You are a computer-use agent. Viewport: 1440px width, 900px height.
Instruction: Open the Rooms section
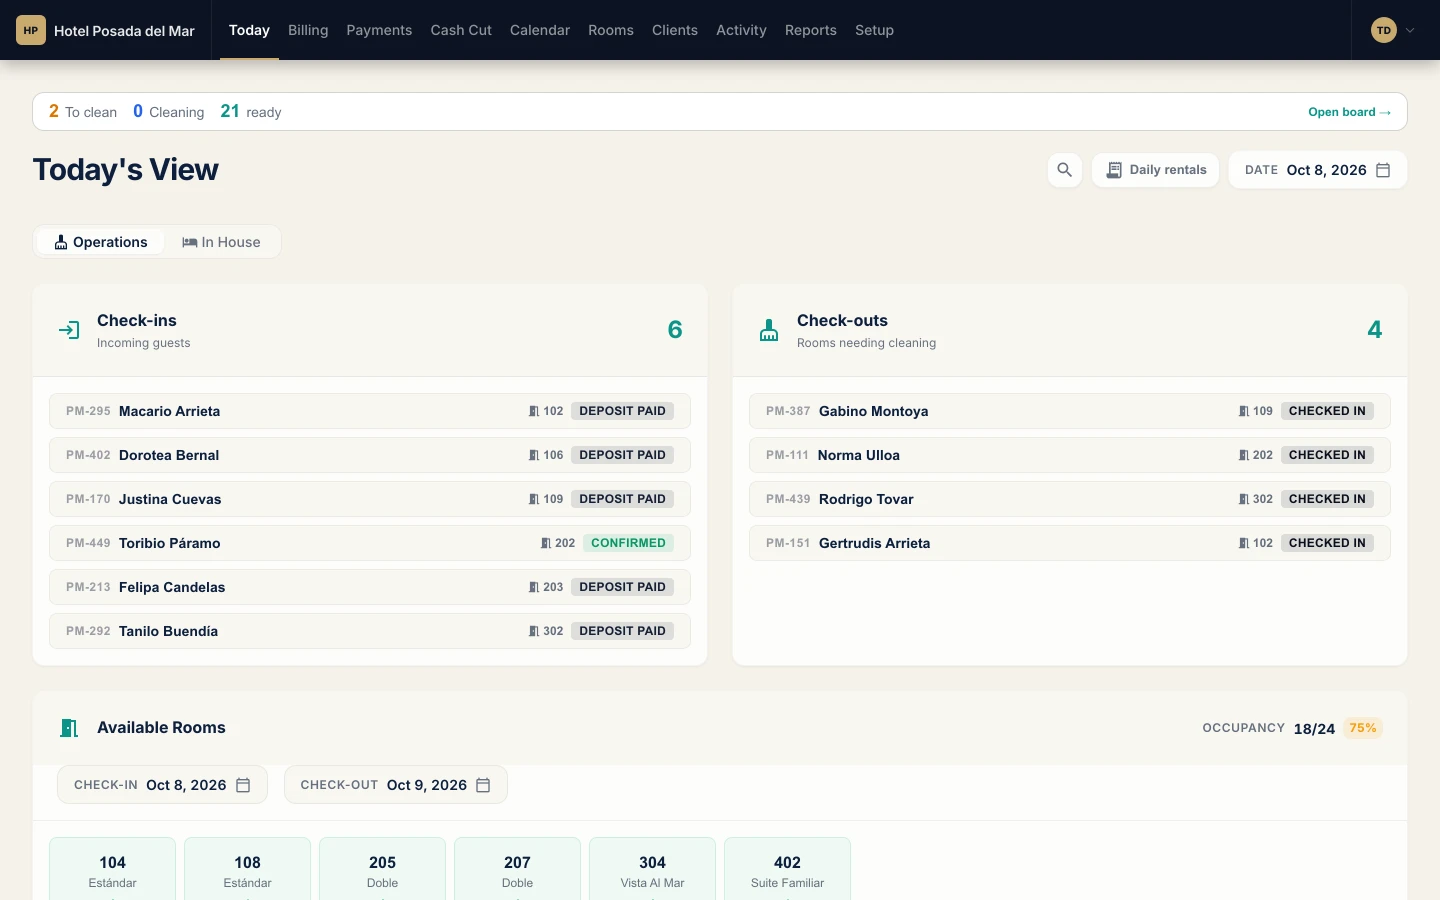[611, 30]
